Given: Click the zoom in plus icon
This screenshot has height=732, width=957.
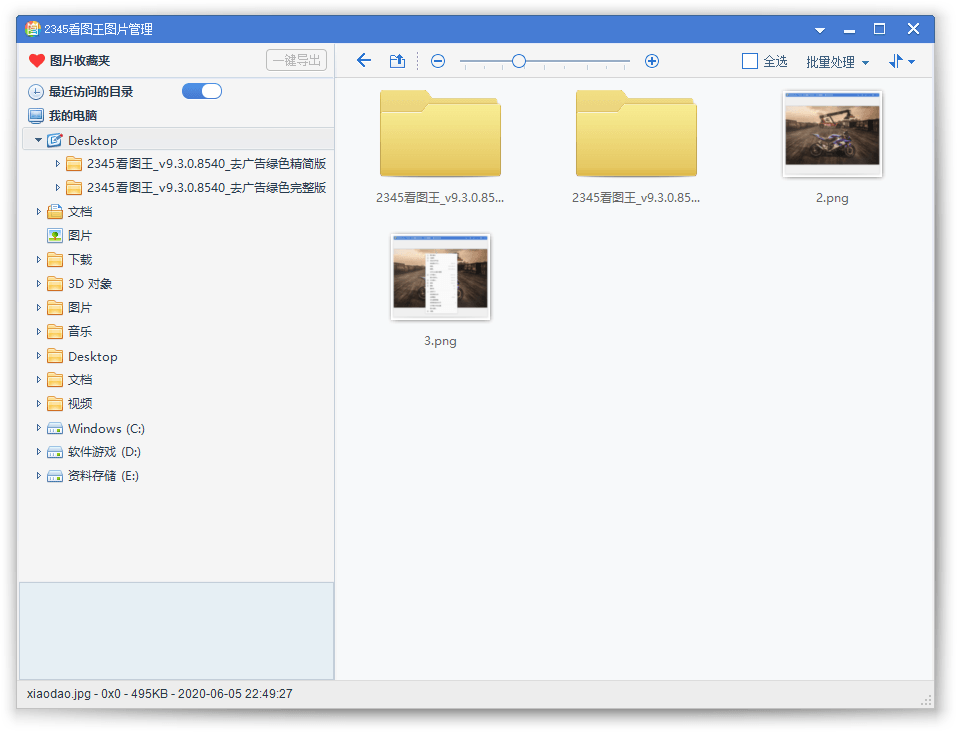Looking at the screenshot, I should [652, 61].
